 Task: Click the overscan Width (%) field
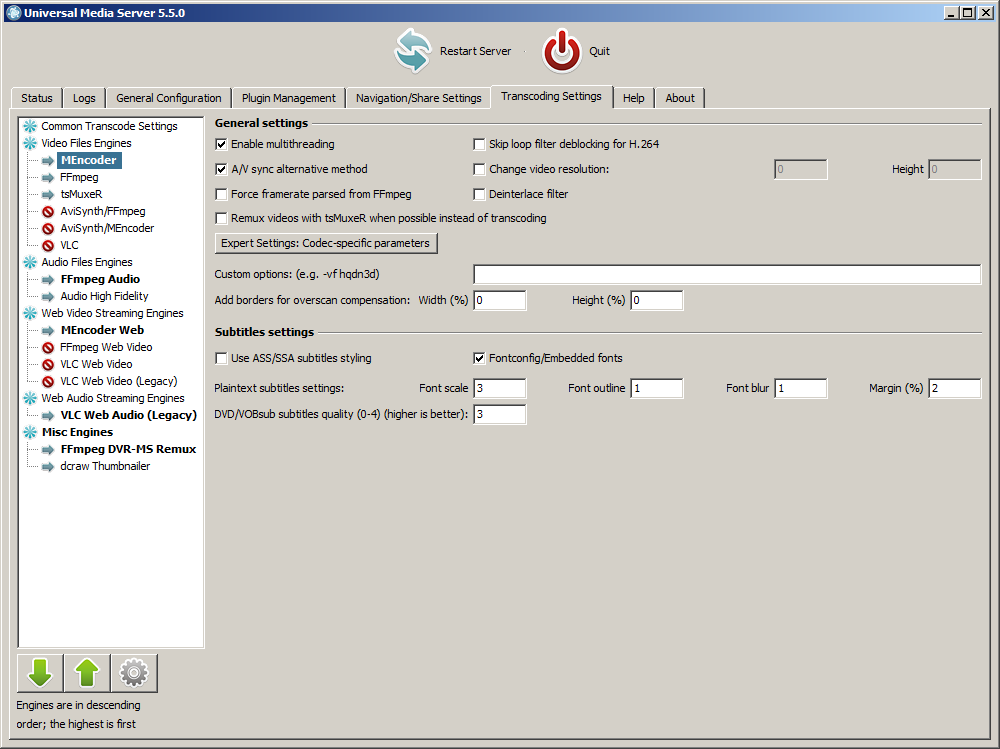tap(499, 300)
